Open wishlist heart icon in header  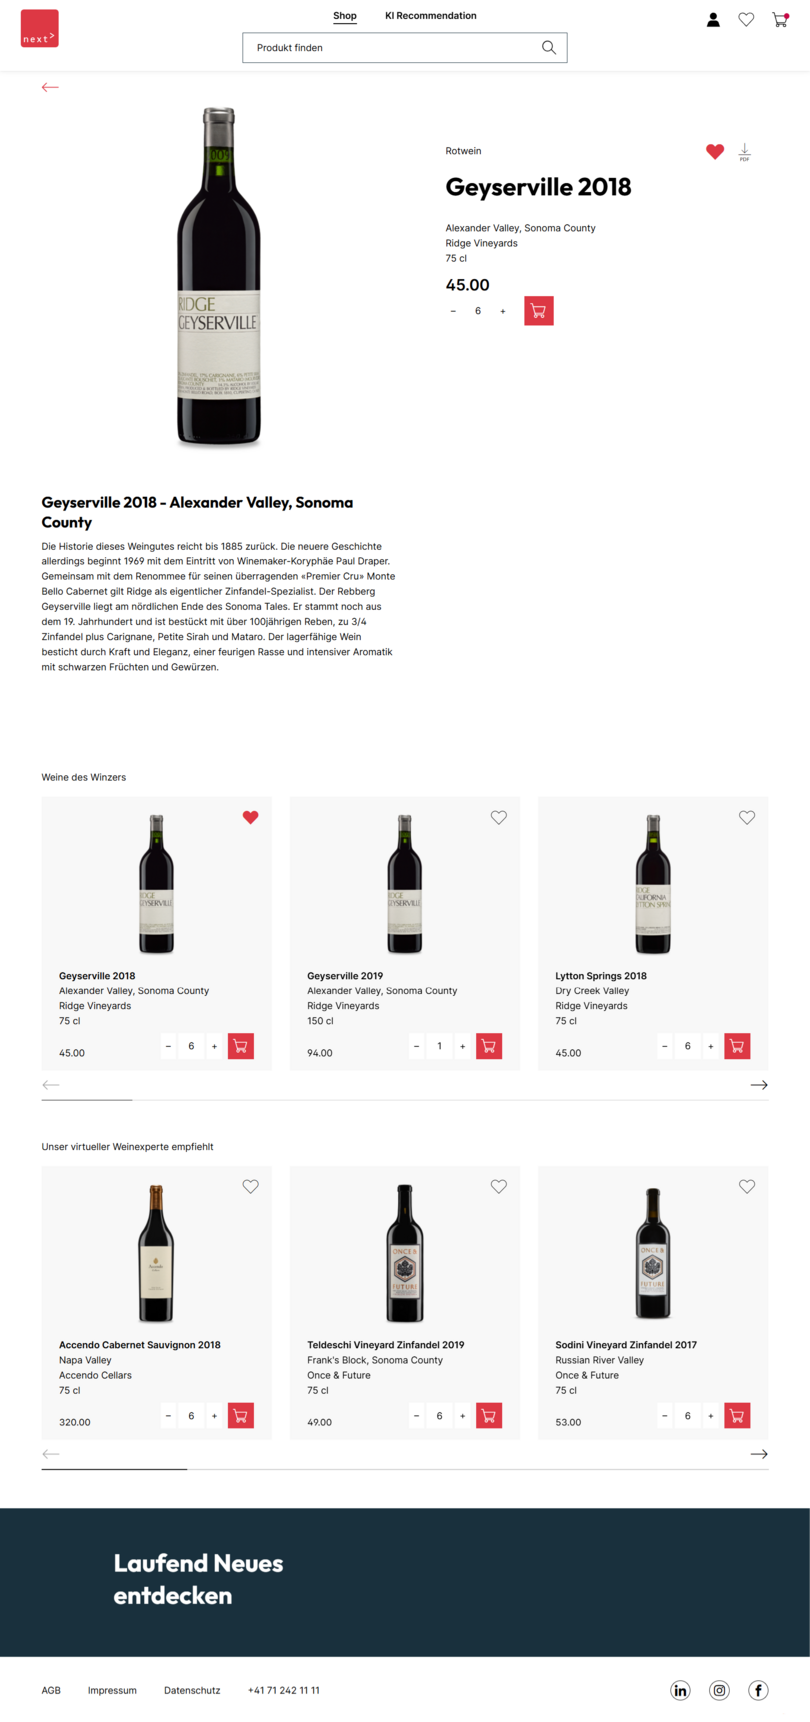coord(746,19)
